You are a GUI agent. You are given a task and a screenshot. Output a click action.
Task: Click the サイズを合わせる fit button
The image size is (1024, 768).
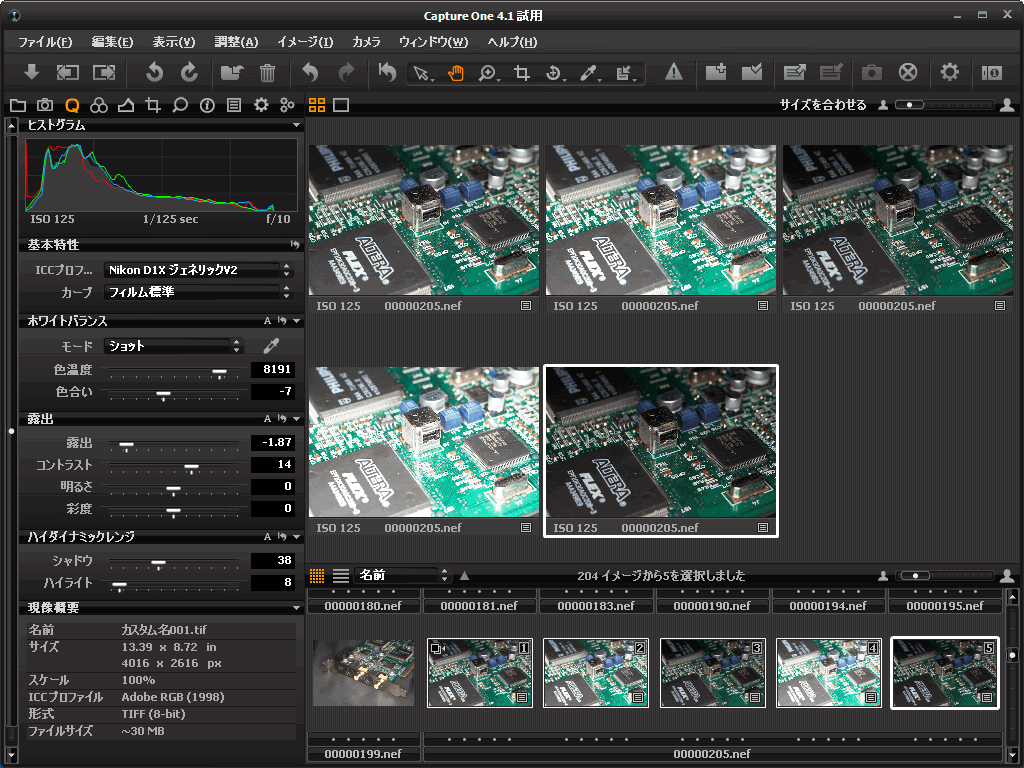(823, 104)
